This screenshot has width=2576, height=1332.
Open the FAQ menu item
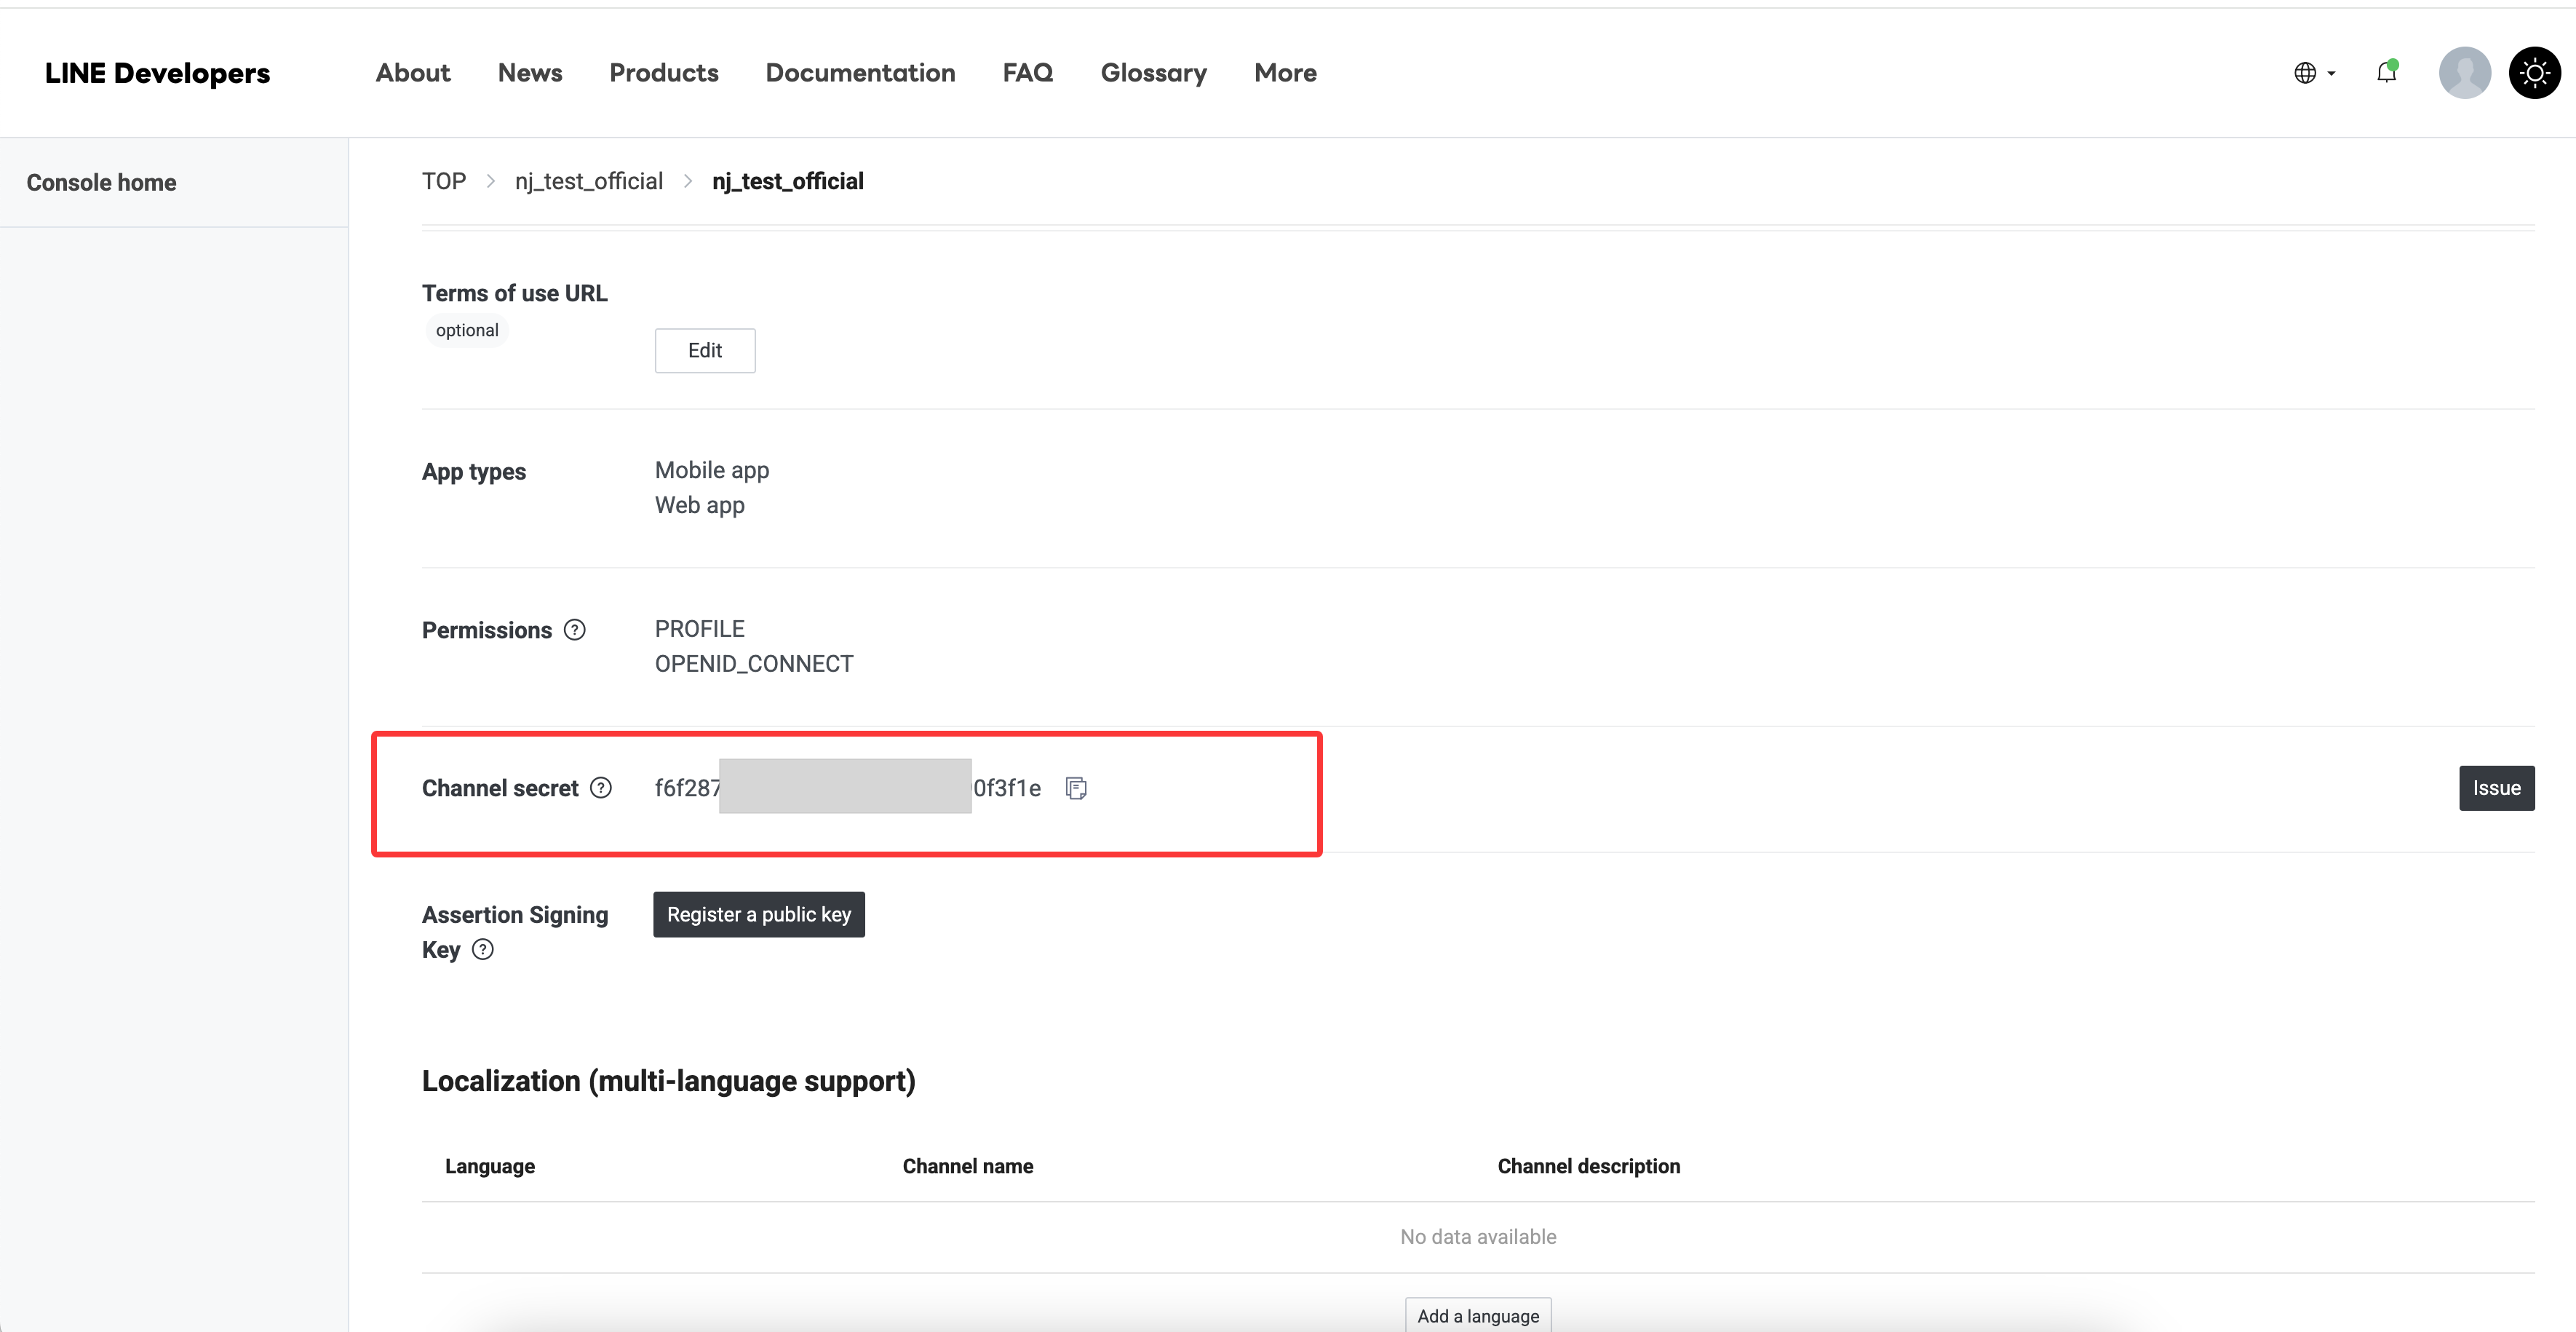click(1028, 73)
